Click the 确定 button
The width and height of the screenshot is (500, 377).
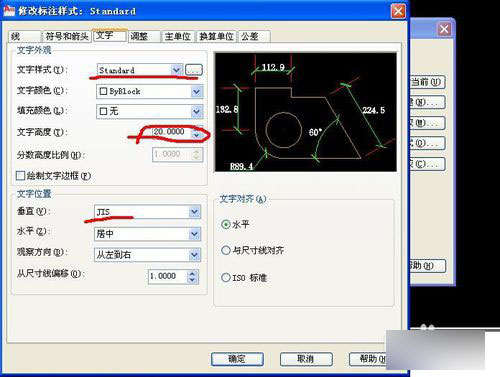click(x=237, y=359)
